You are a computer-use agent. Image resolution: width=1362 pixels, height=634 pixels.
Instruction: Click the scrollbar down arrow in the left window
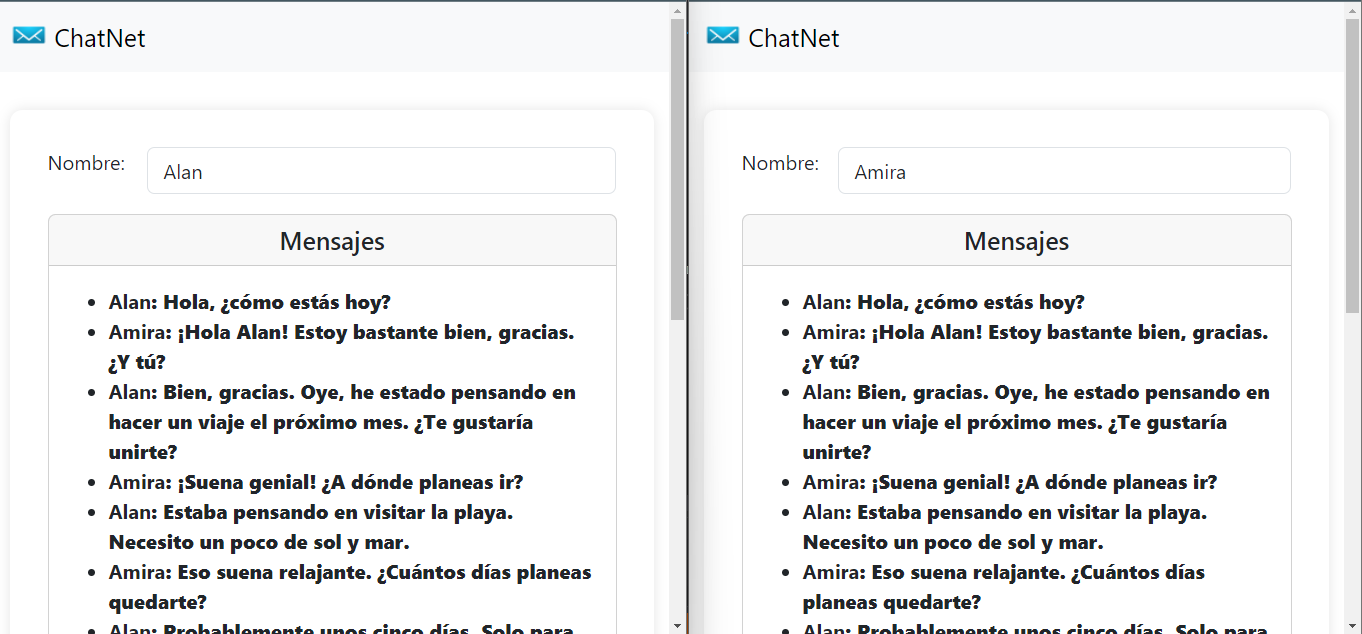click(x=679, y=624)
